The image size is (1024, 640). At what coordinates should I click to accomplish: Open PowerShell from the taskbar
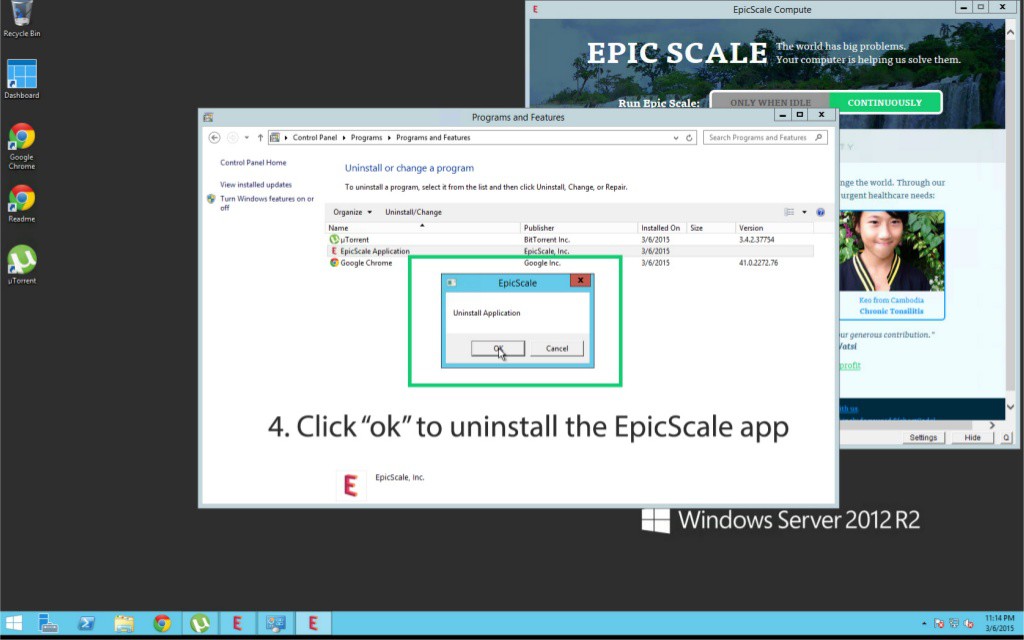(87, 623)
